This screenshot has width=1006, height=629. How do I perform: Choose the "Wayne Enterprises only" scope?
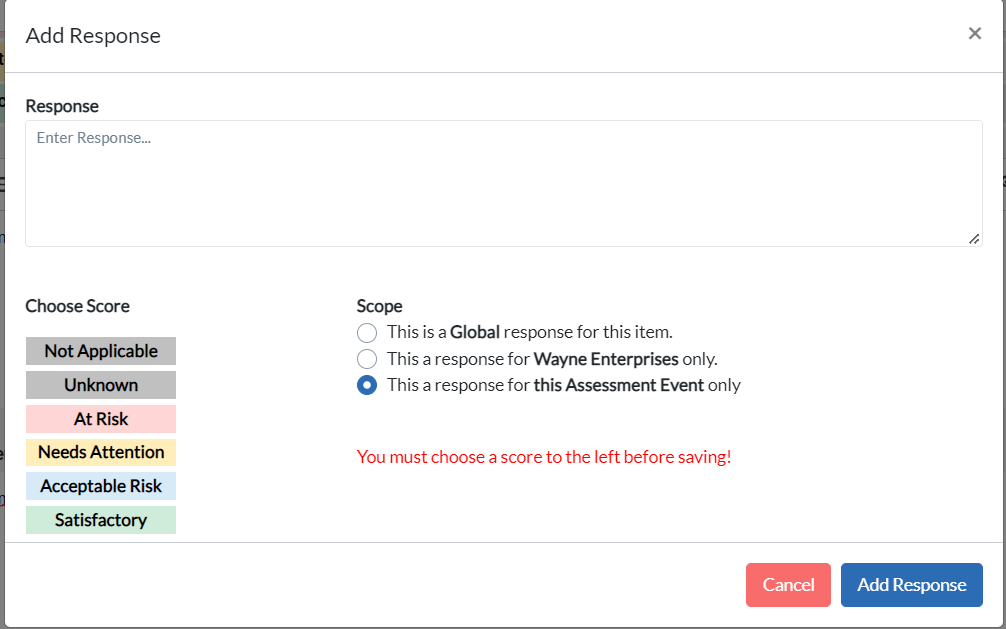tap(367, 359)
